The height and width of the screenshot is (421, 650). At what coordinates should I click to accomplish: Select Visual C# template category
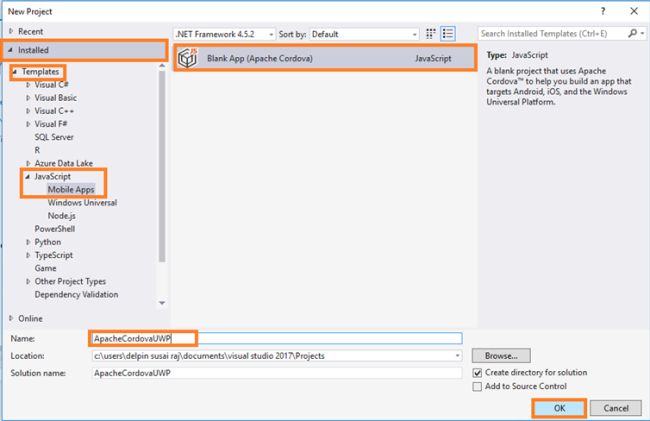[x=51, y=85]
